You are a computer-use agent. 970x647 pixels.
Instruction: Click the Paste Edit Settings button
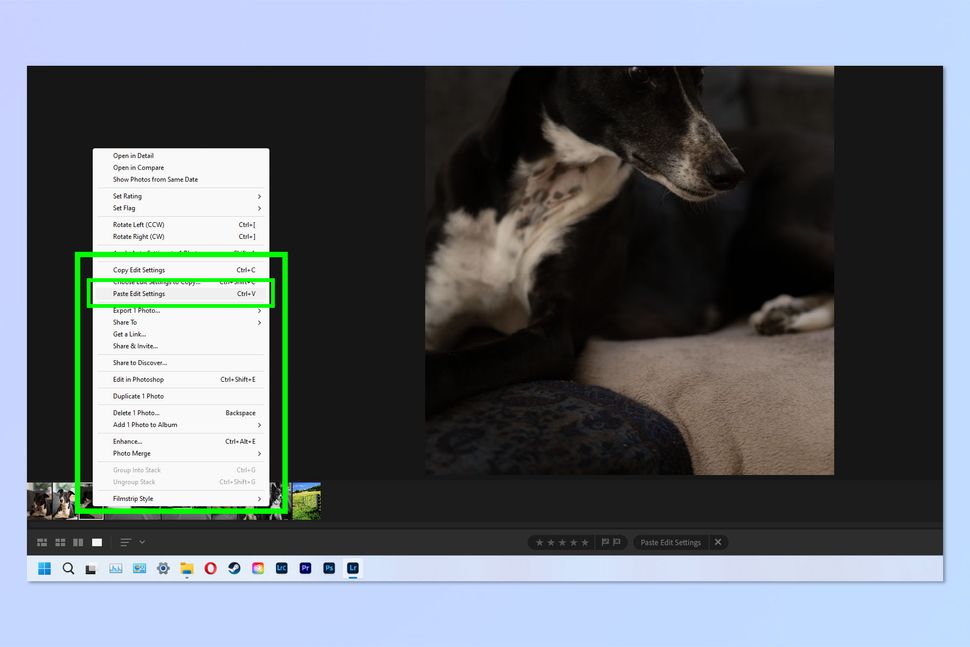coord(672,542)
